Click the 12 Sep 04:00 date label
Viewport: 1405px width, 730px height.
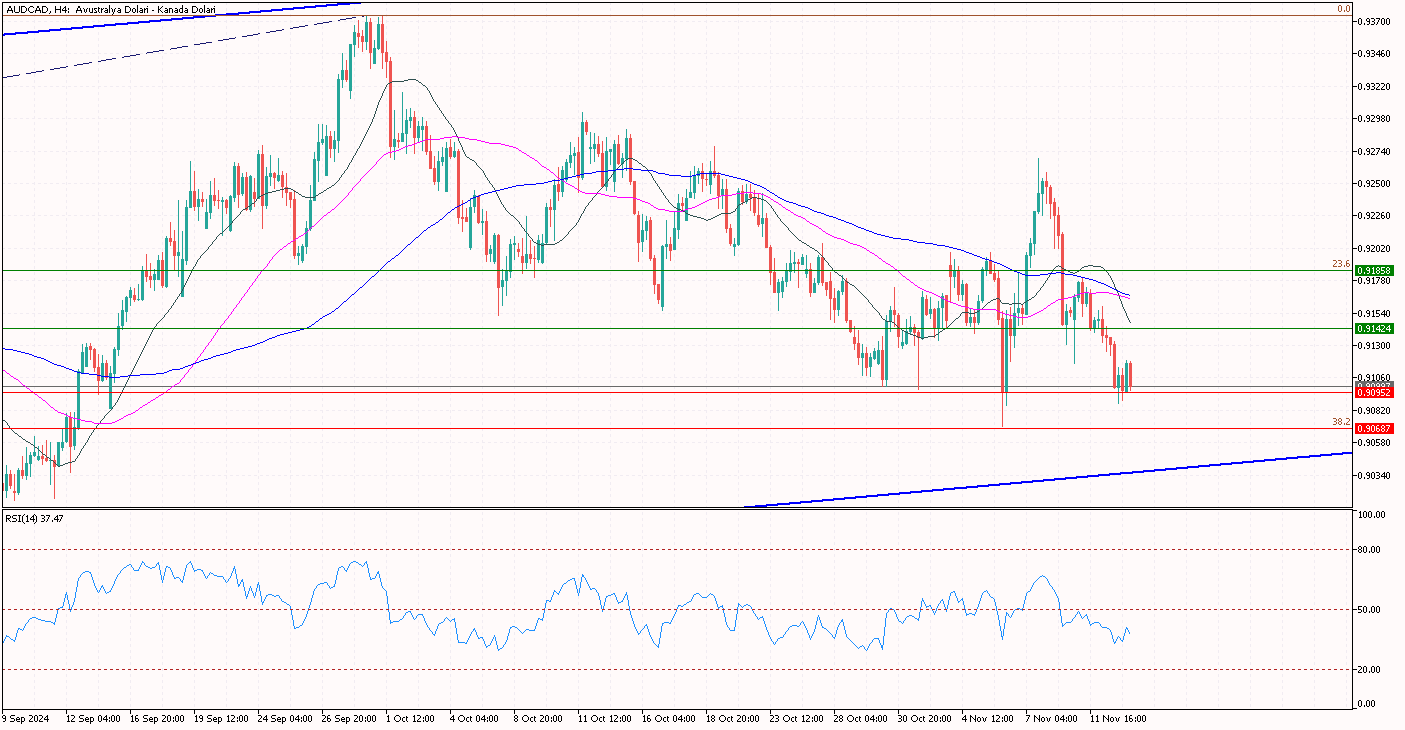(93, 718)
